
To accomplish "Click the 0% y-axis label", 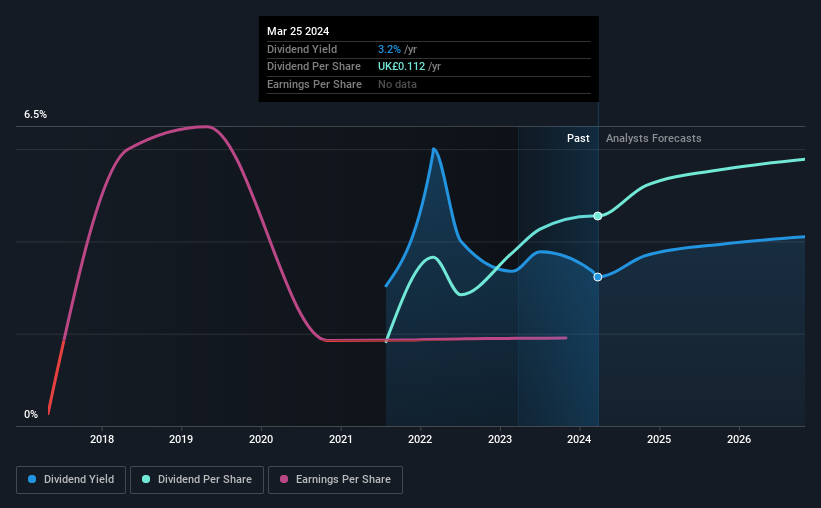I will coord(31,414).
